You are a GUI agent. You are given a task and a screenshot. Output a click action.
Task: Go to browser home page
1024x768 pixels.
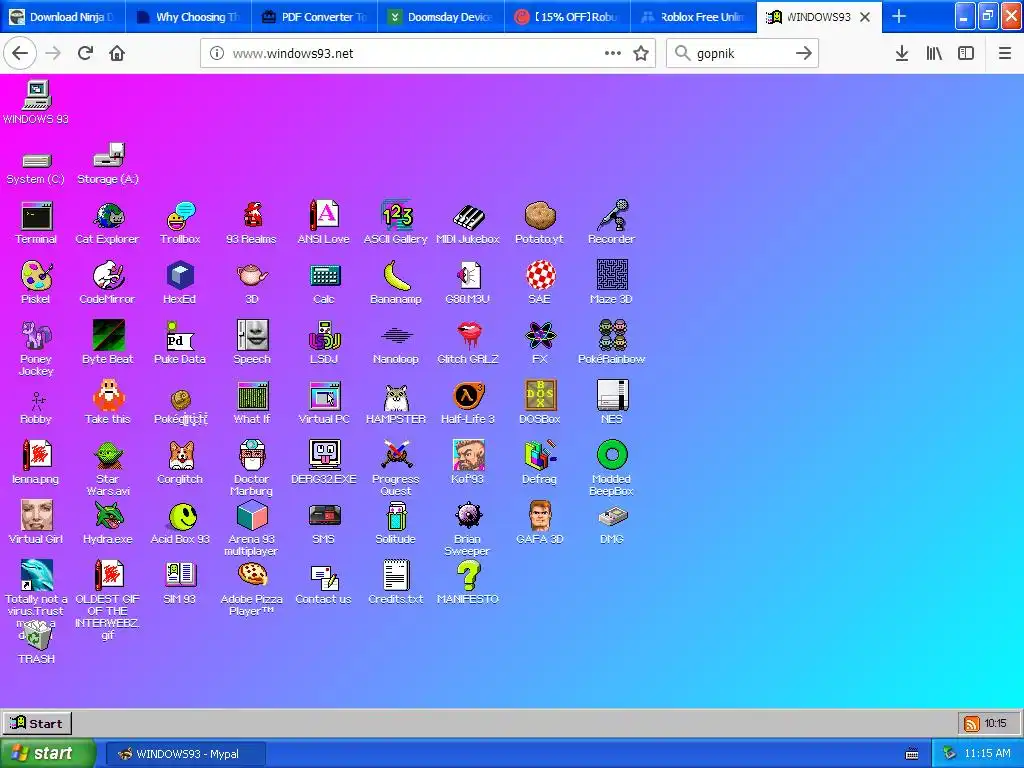[117, 53]
